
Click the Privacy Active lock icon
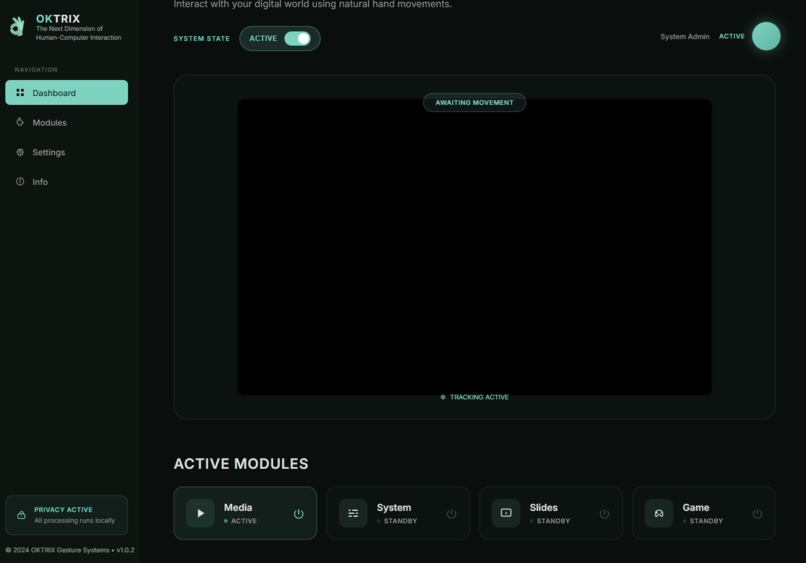21,515
